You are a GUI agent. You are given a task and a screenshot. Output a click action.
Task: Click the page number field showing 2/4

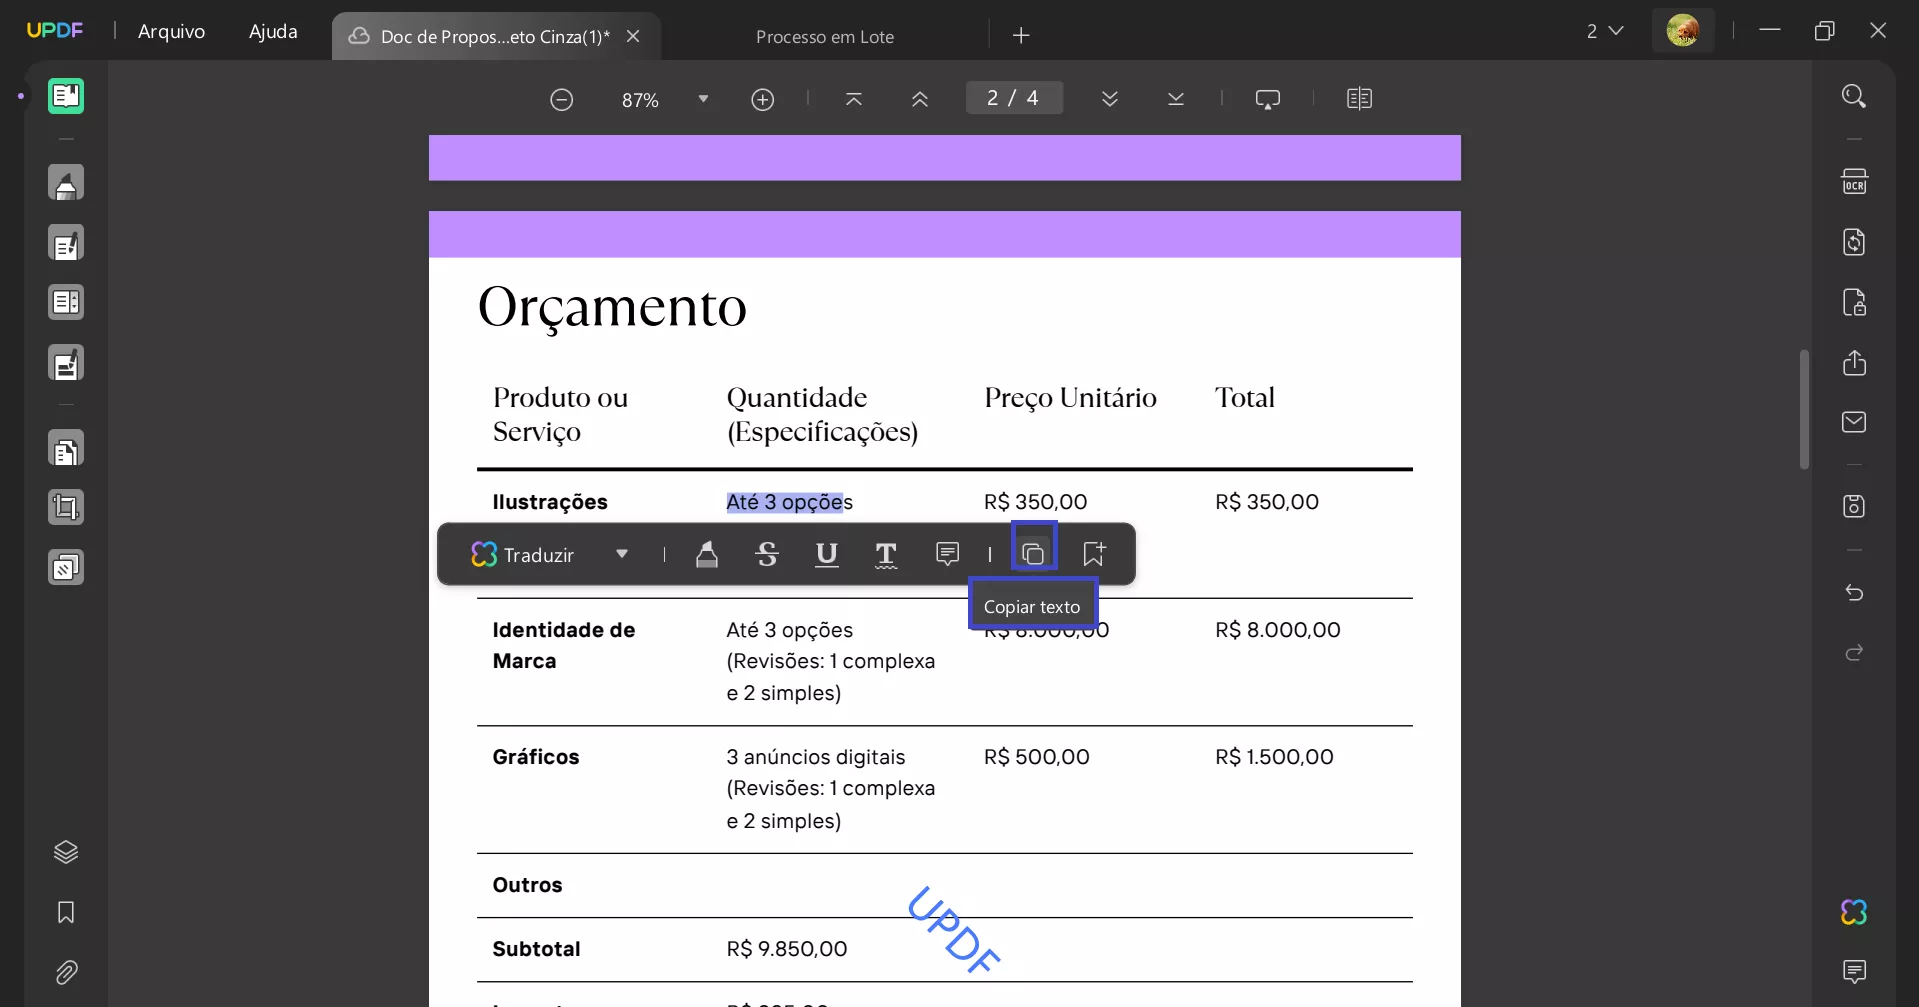pyautogui.click(x=1013, y=97)
